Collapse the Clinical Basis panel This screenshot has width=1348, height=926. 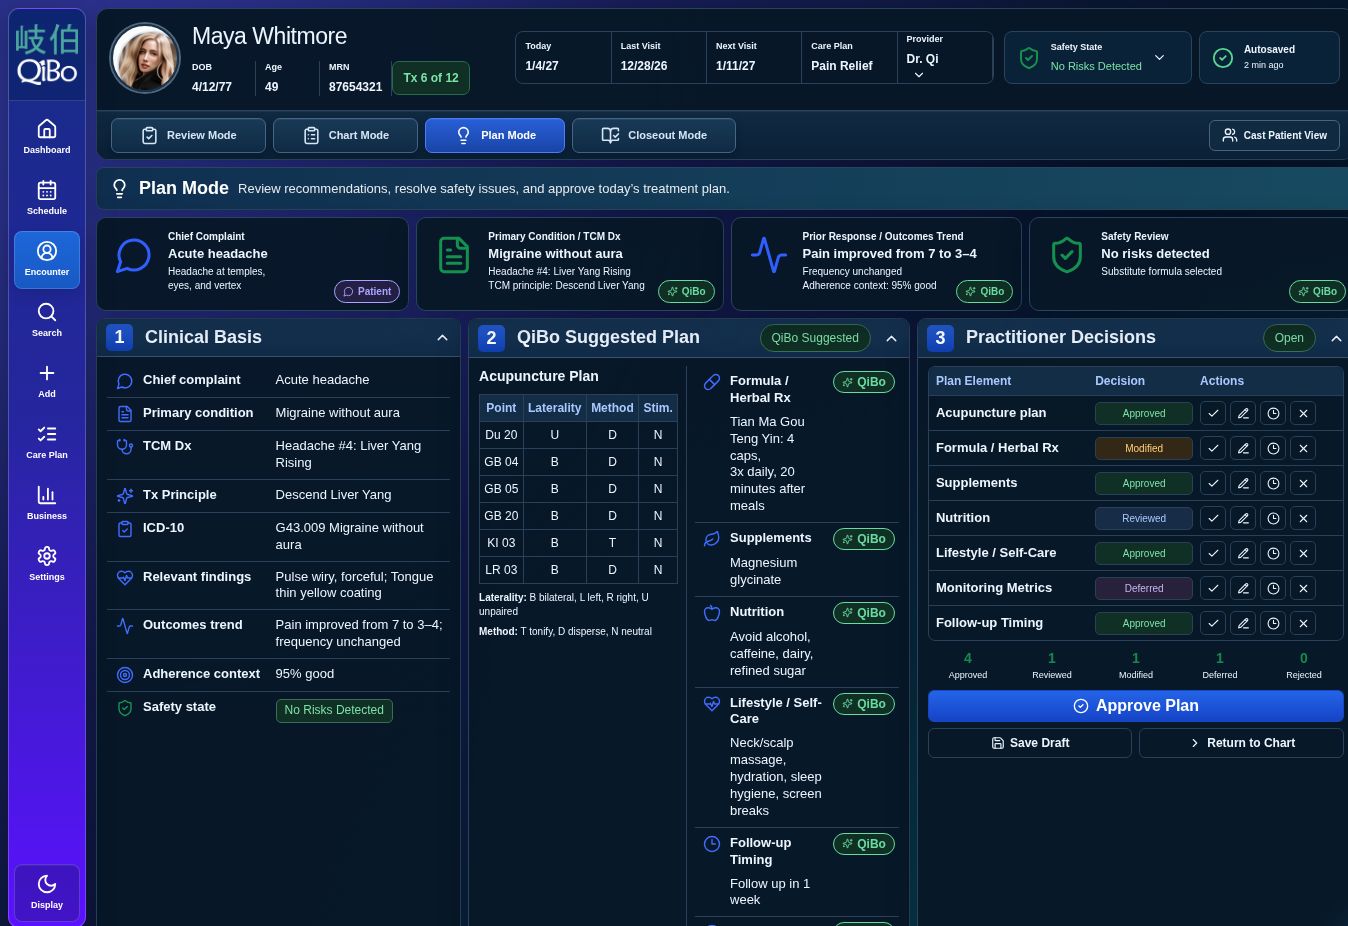point(442,338)
